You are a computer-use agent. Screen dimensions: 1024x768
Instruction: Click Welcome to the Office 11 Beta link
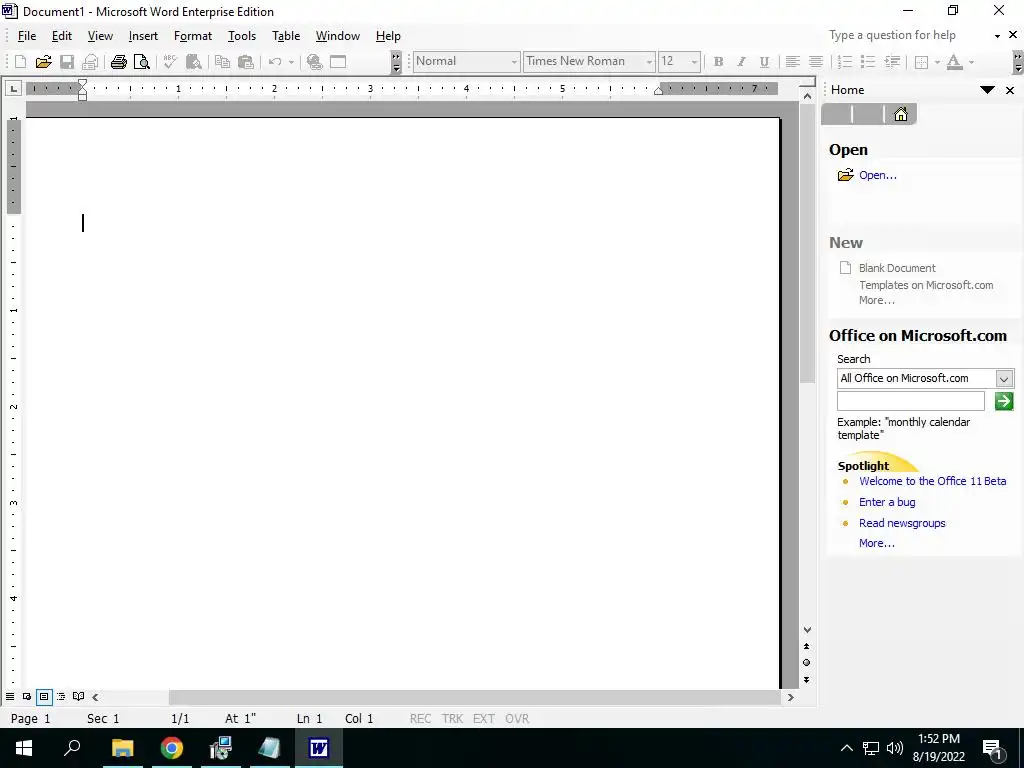click(x=933, y=481)
